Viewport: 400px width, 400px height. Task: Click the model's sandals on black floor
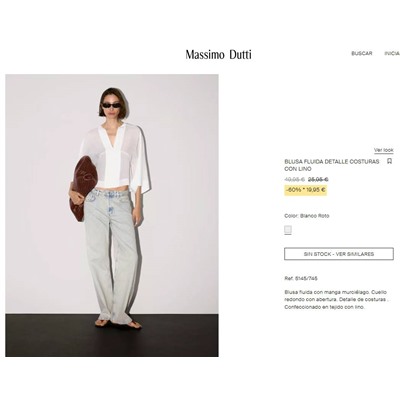pos(118,323)
